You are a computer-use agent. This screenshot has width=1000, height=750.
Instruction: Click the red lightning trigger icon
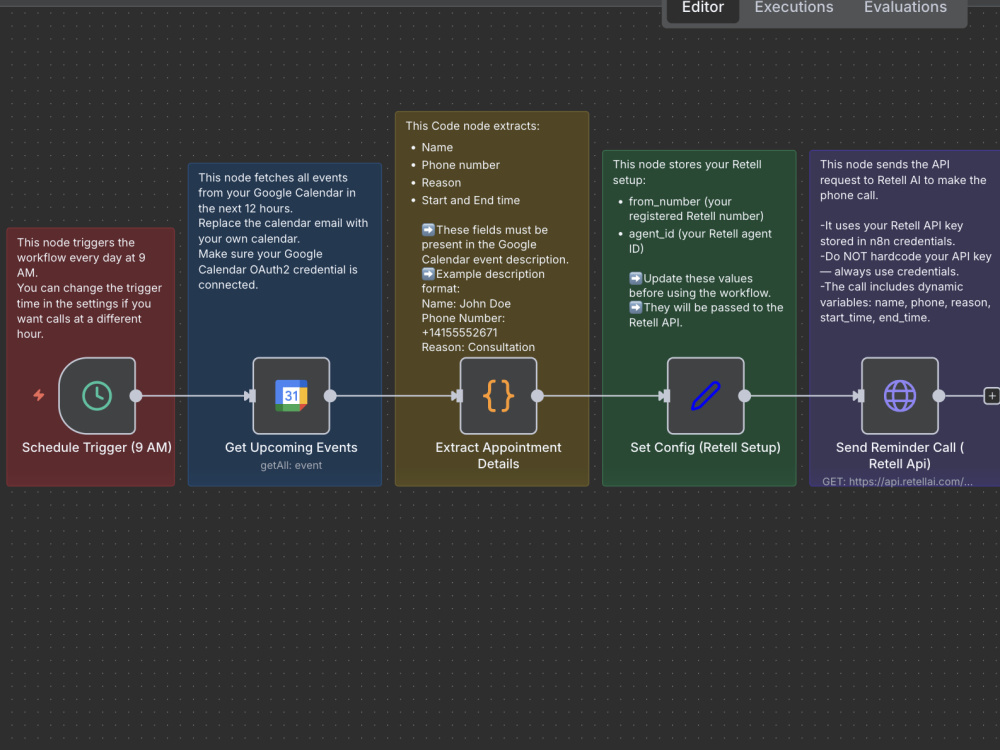[39, 395]
